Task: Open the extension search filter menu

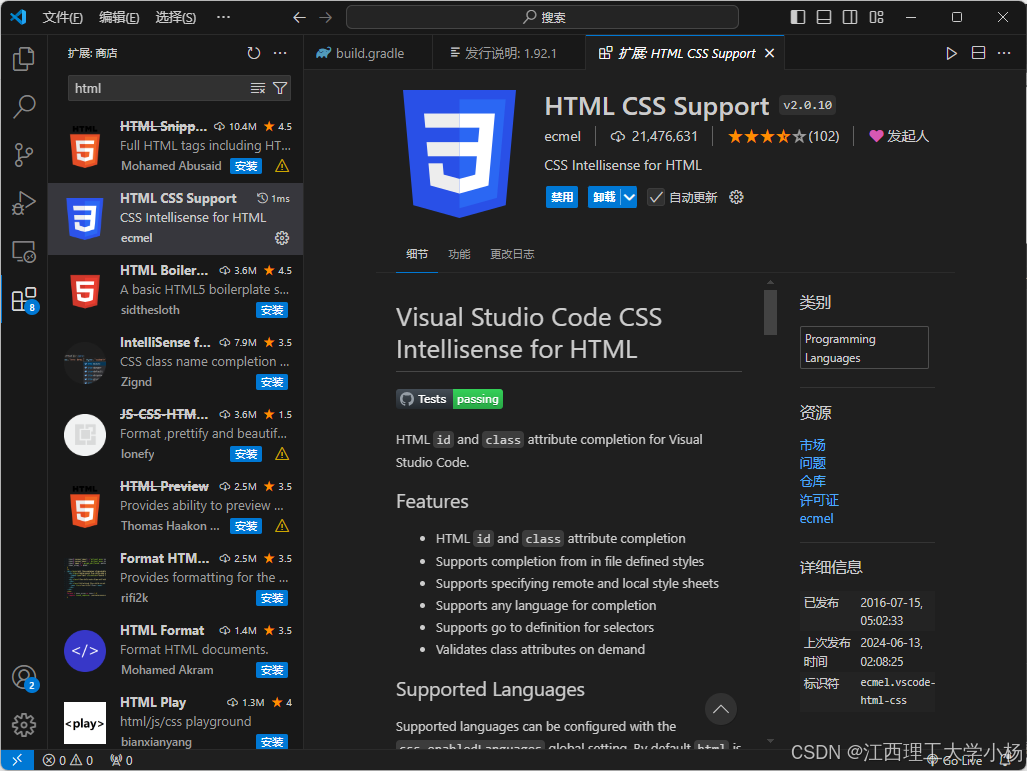Action: (x=280, y=88)
